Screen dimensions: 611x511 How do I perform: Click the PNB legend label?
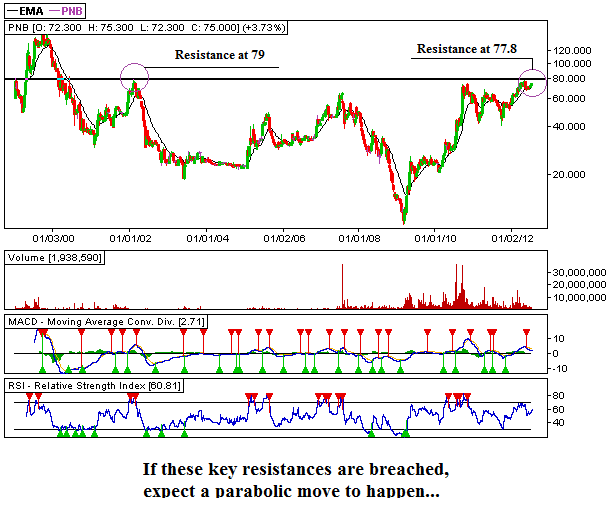pyautogui.click(x=72, y=11)
